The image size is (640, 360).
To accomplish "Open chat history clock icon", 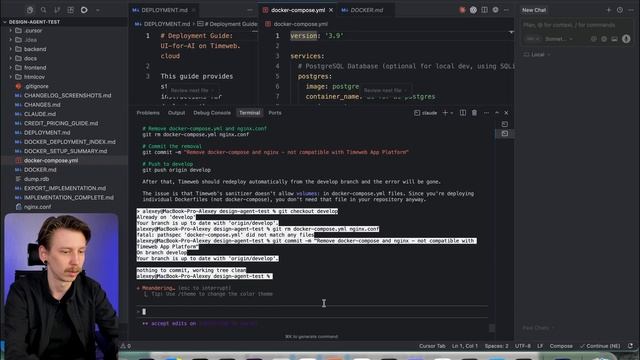I will [x=620, y=10].
